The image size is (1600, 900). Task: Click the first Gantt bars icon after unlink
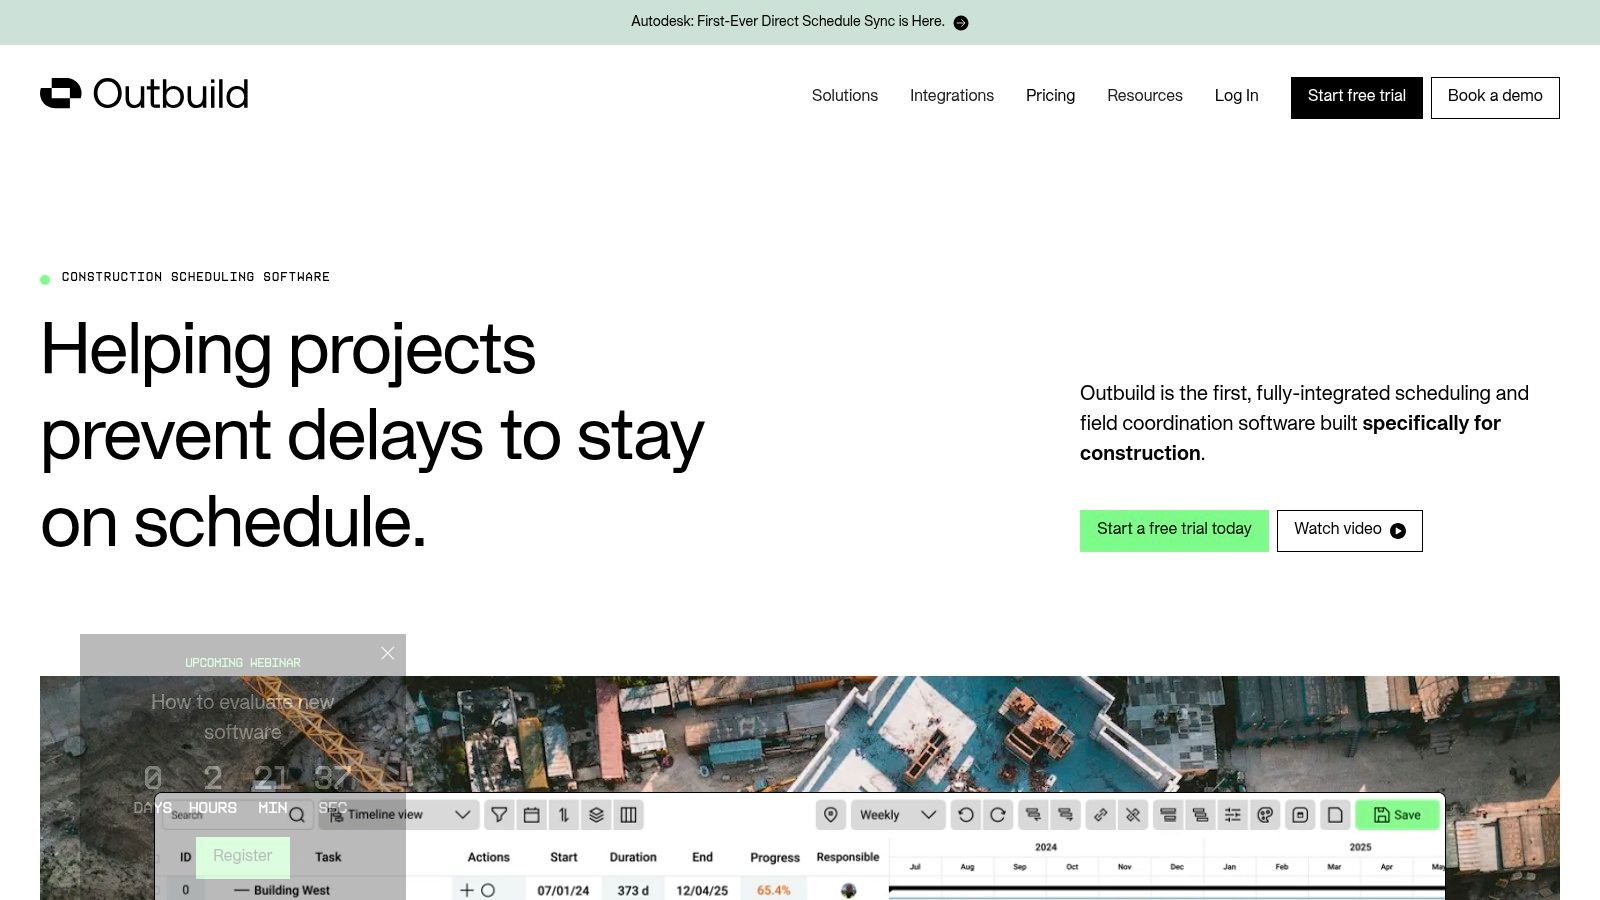coord(1168,815)
